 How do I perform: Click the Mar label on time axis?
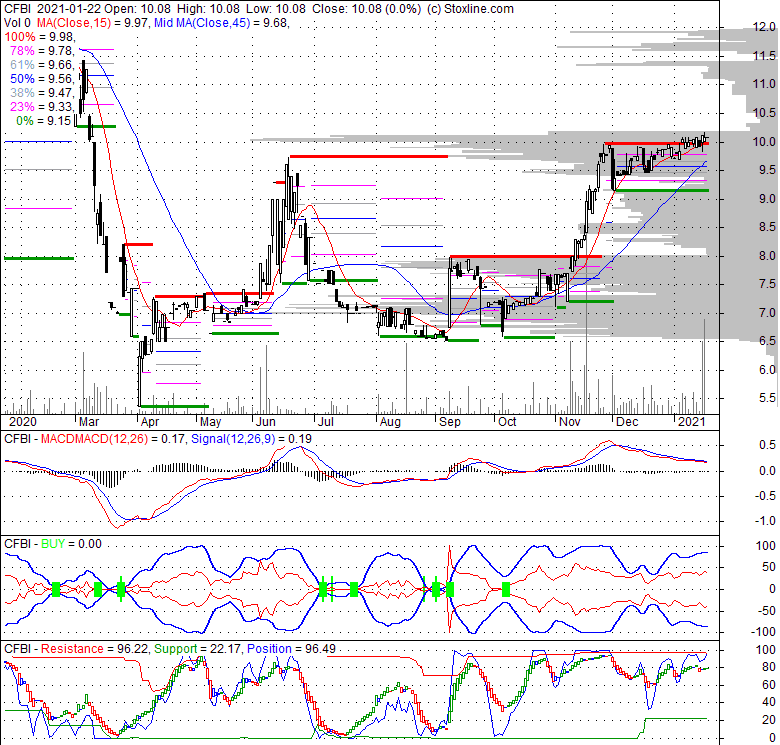[x=89, y=422]
